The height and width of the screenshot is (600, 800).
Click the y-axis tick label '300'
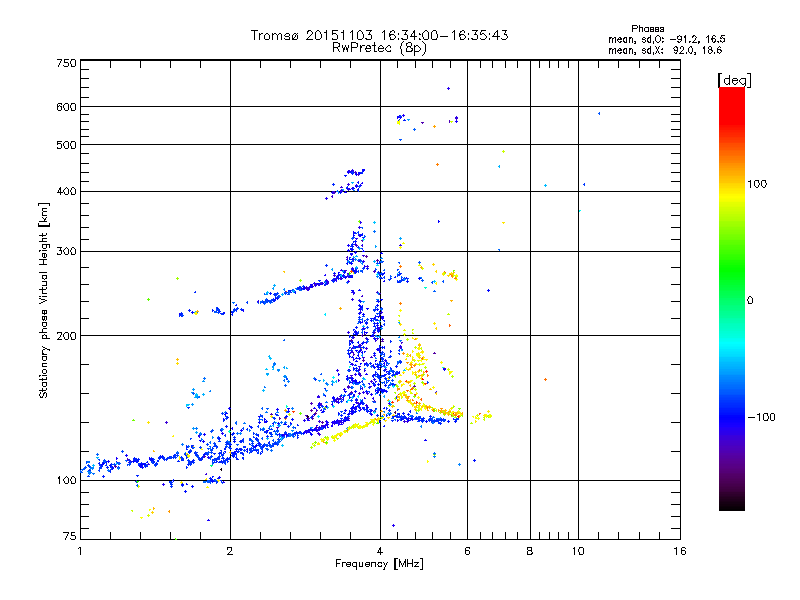(x=67, y=252)
